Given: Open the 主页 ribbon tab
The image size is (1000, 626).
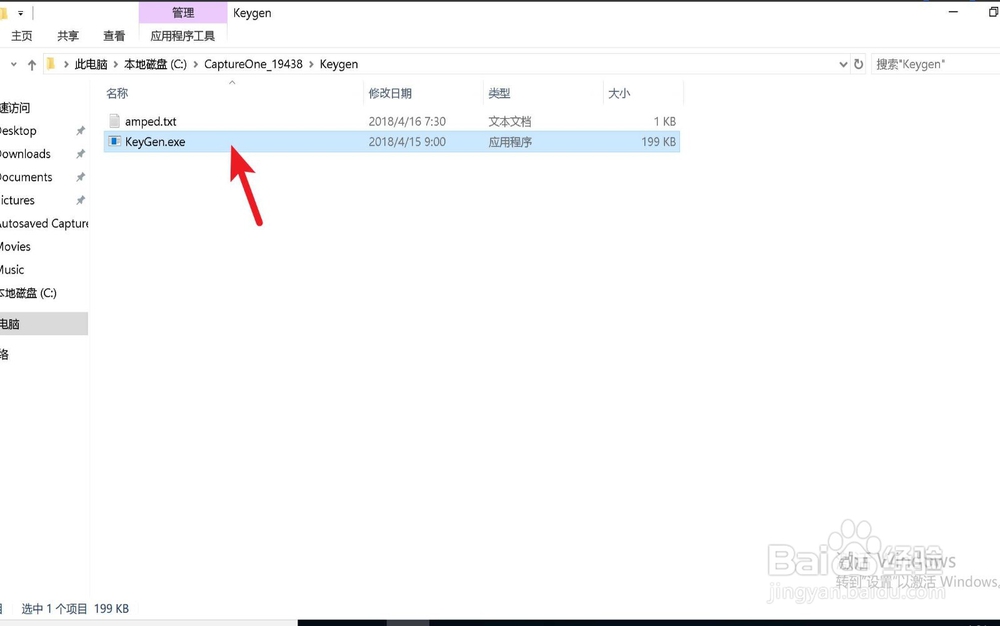Looking at the screenshot, I should point(22,36).
